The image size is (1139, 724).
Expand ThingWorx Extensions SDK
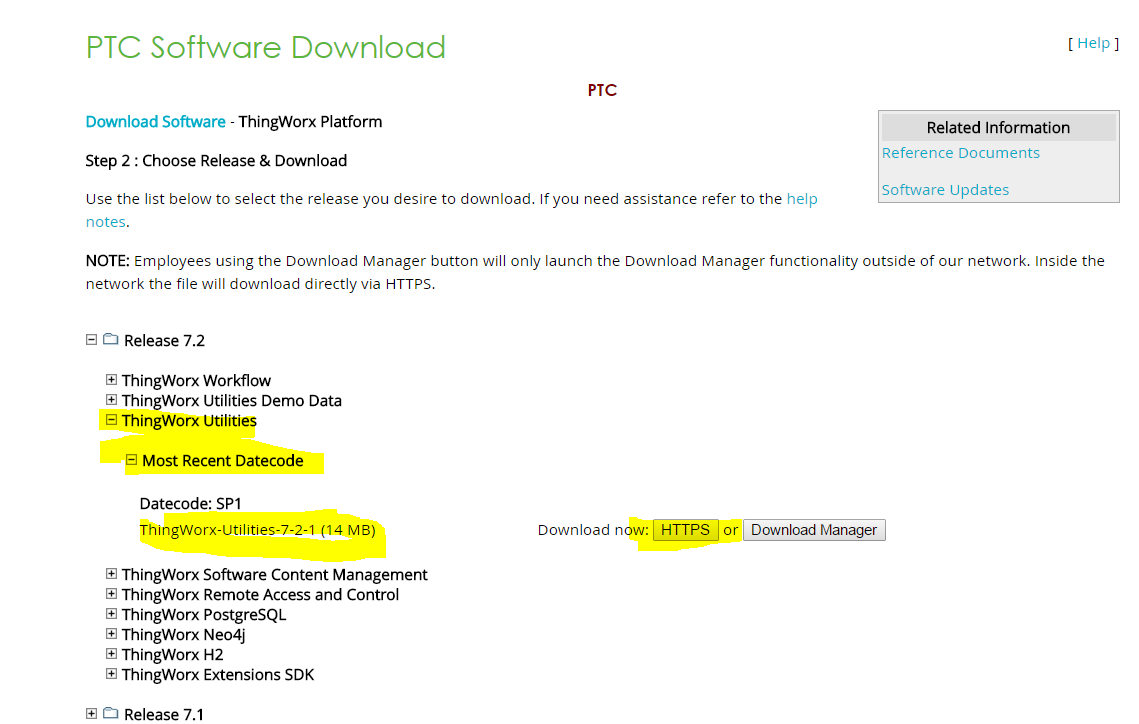pyautogui.click(x=111, y=673)
